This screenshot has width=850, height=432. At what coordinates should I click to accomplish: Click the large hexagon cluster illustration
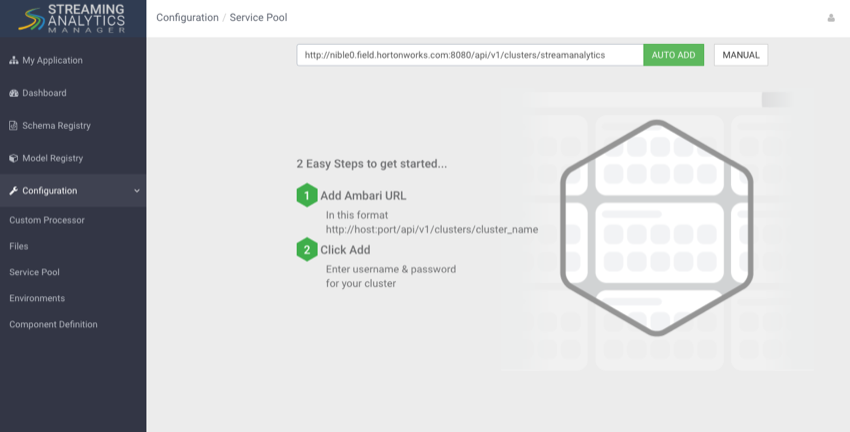pos(655,228)
